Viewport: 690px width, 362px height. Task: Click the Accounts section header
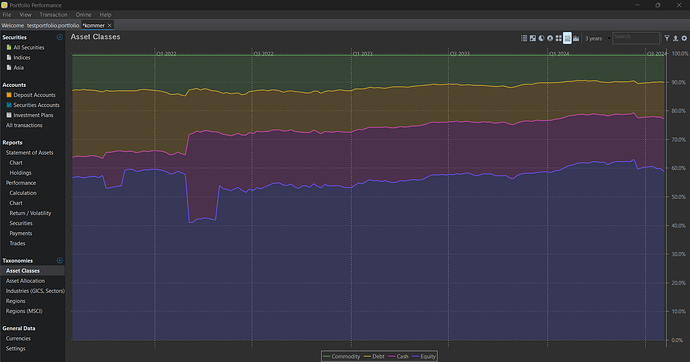[14, 85]
